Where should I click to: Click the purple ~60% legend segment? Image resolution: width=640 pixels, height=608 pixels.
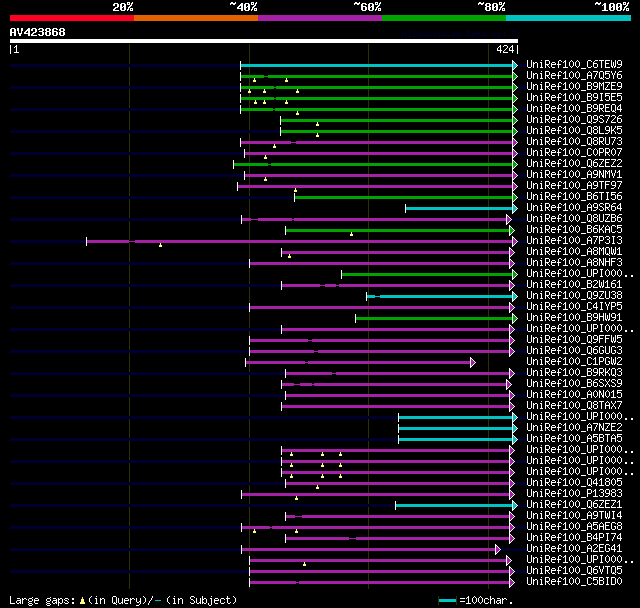pyautogui.click(x=320, y=18)
